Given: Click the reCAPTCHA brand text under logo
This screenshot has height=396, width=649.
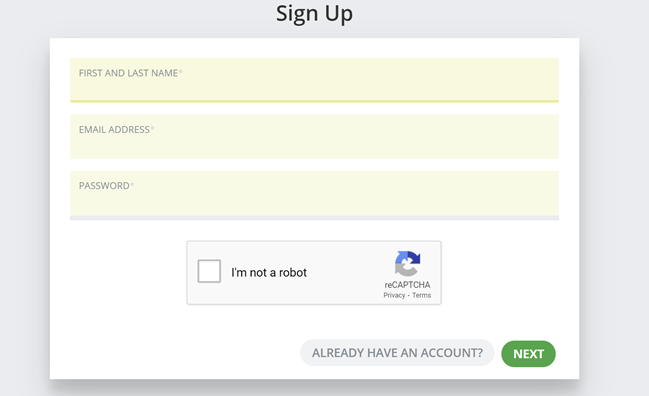Looking at the screenshot, I should click(x=407, y=285).
